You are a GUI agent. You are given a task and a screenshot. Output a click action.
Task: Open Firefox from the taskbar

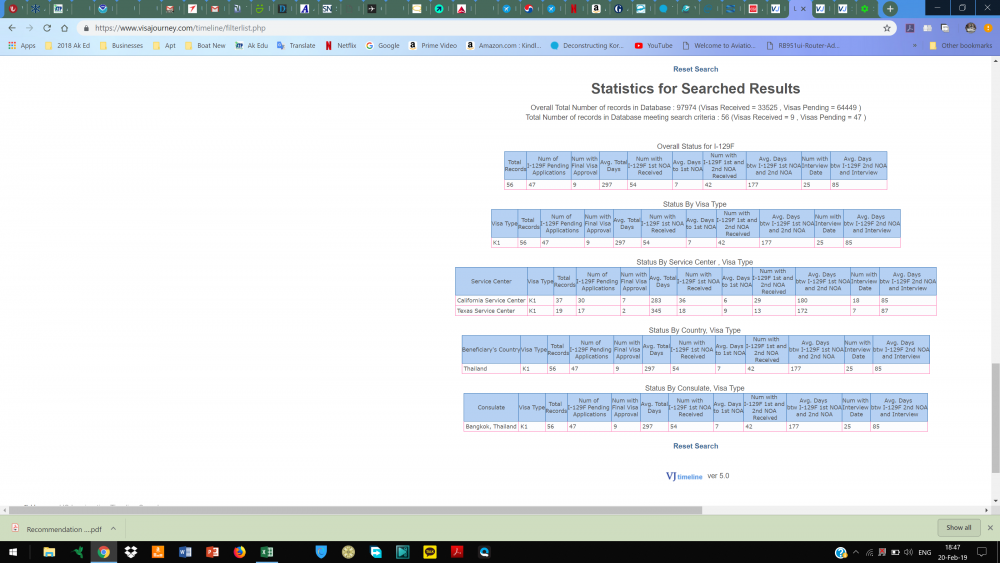(x=240, y=552)
